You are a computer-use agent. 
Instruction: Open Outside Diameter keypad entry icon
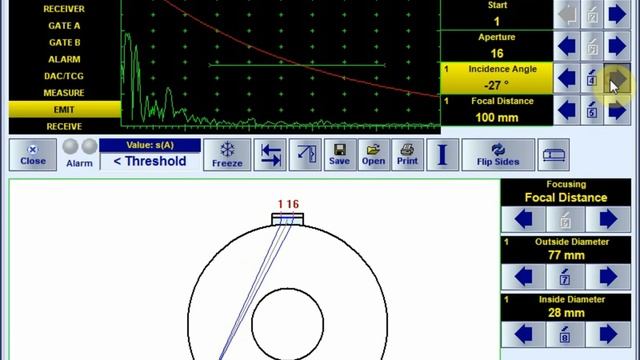[565, 277]
